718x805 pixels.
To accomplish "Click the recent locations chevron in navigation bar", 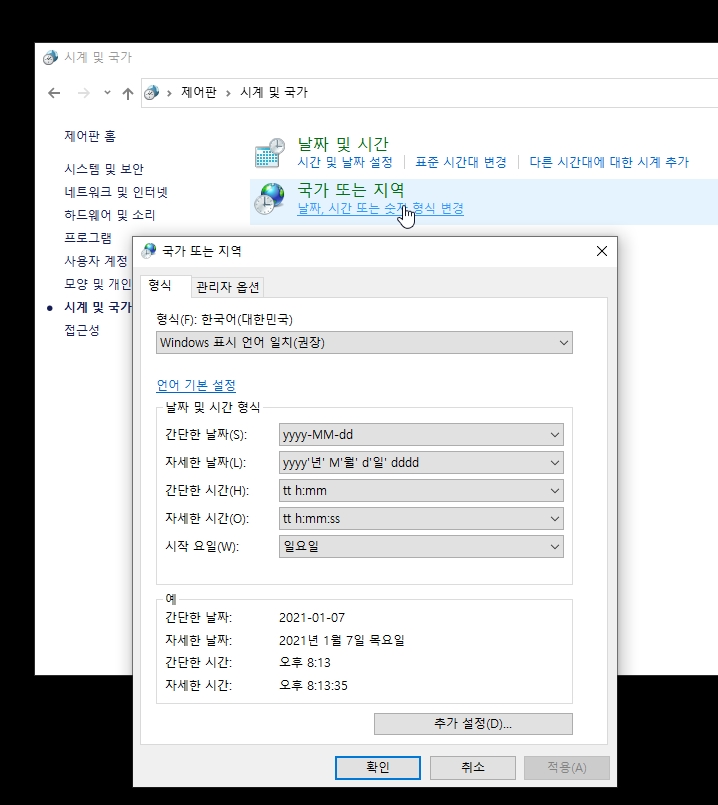I will pos(107,93).
